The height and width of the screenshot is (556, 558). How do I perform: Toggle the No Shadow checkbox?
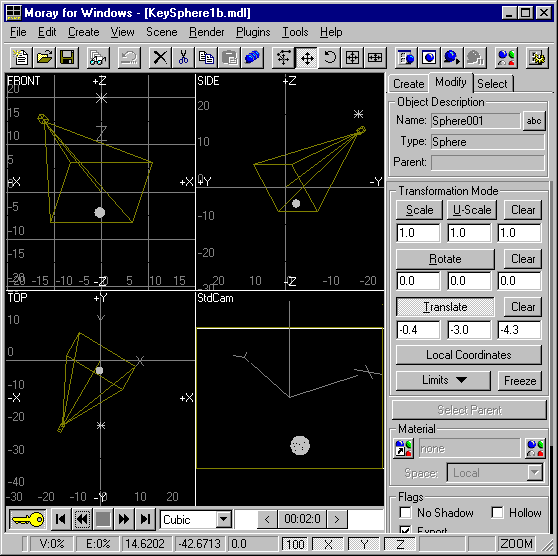(405, 513)
